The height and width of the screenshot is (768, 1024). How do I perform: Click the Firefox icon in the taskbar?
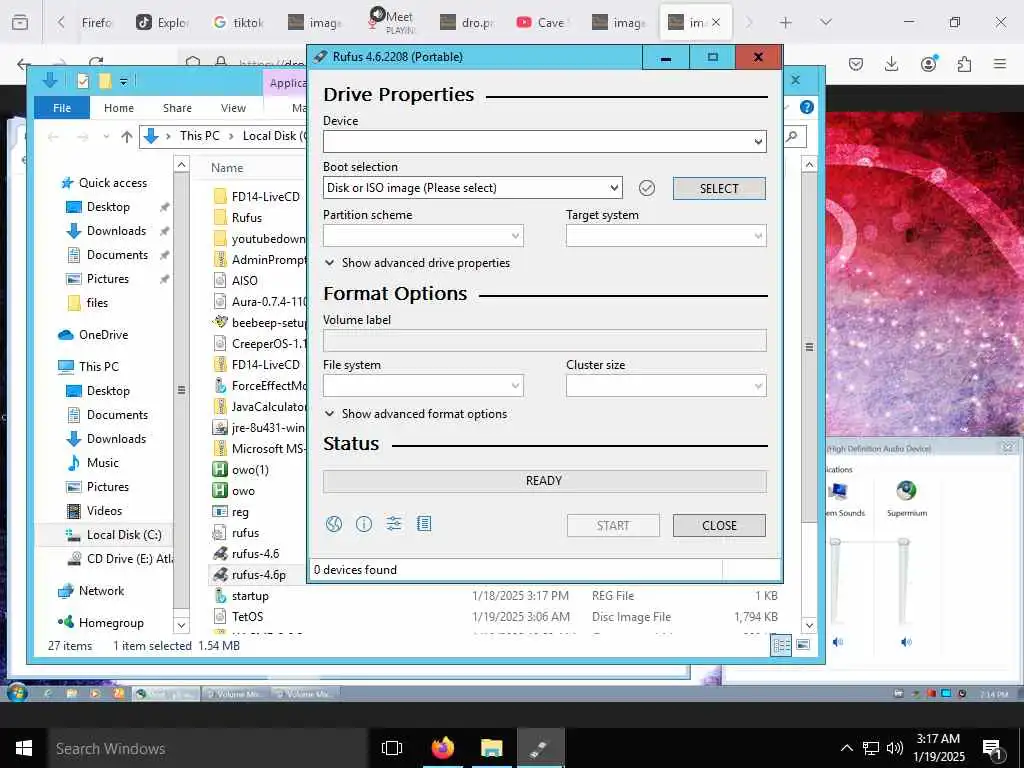(443, 748)
